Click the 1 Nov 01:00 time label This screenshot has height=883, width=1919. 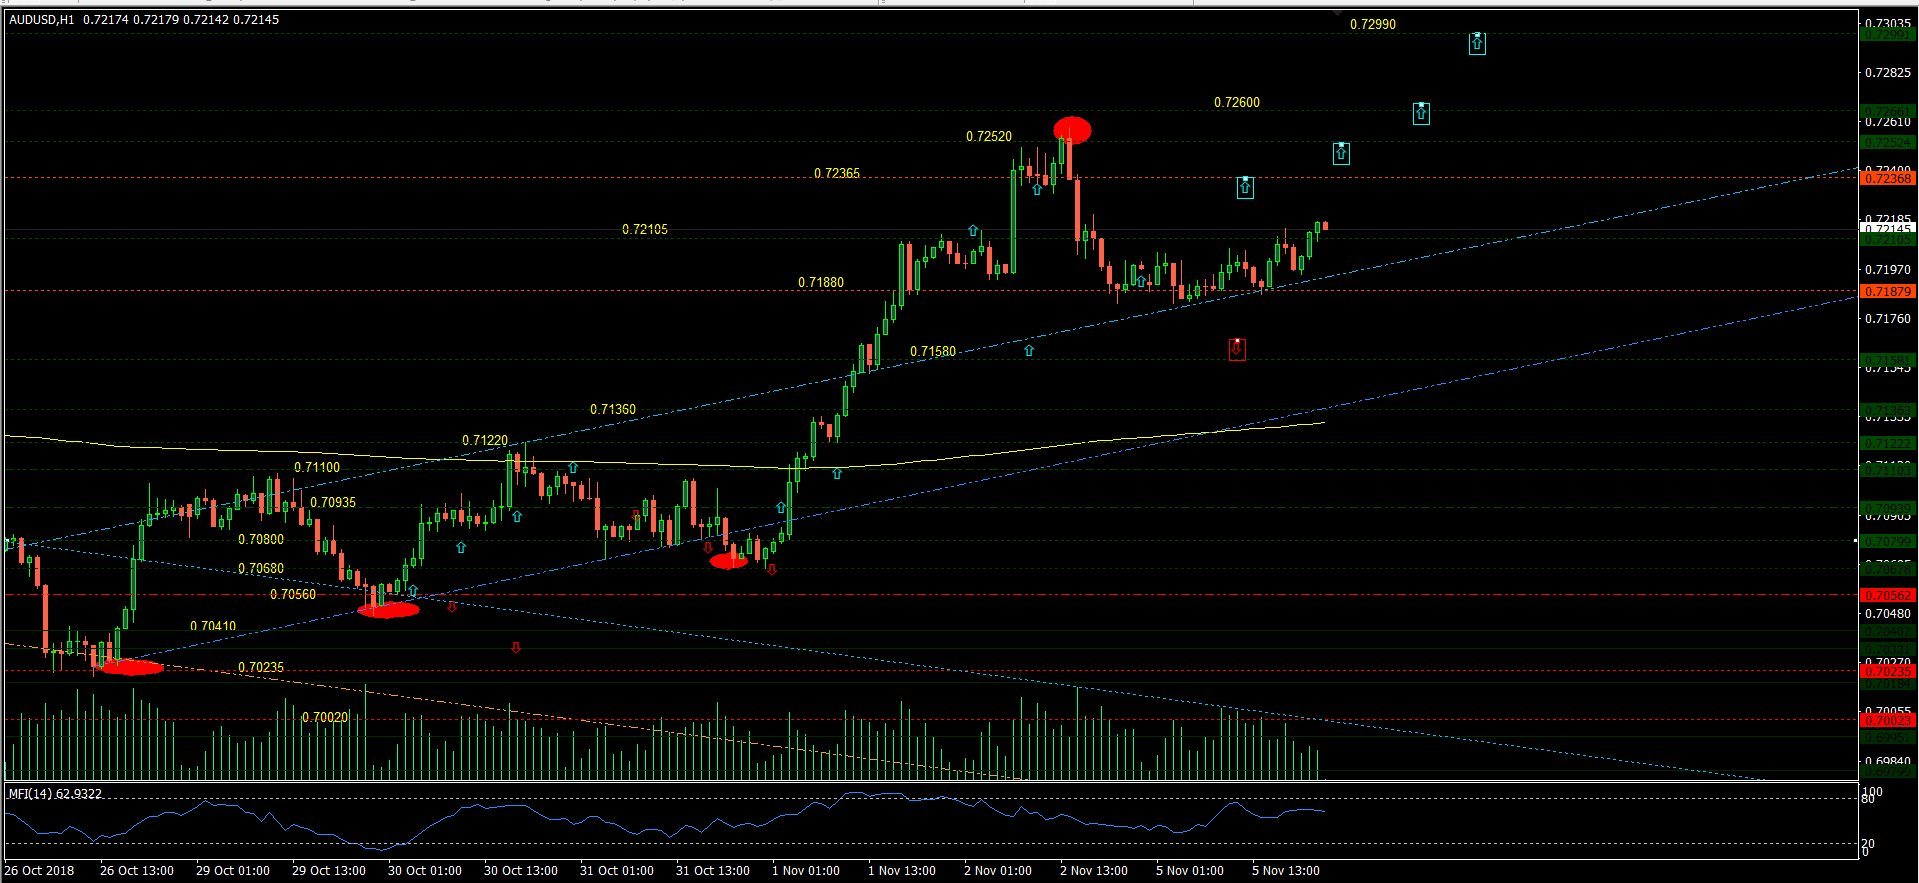click(806, 871)
